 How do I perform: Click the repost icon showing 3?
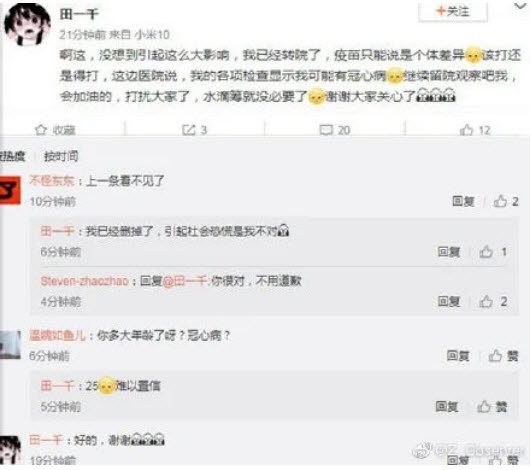tap(189, 130)
